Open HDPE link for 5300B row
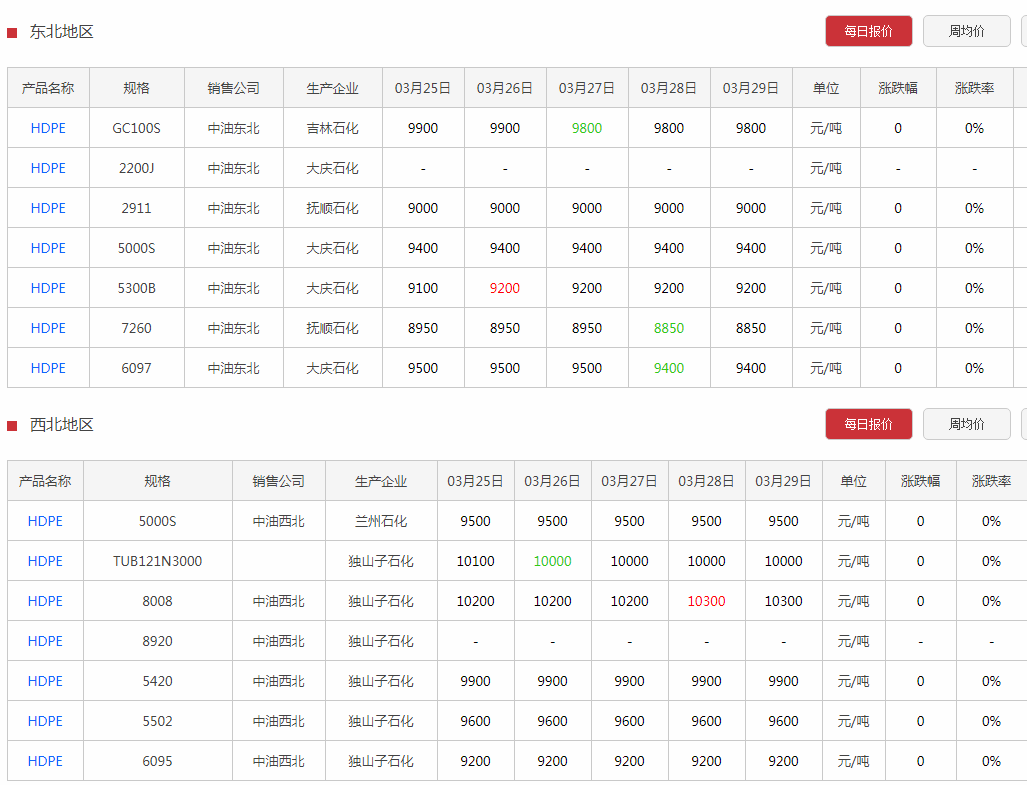 48,288
